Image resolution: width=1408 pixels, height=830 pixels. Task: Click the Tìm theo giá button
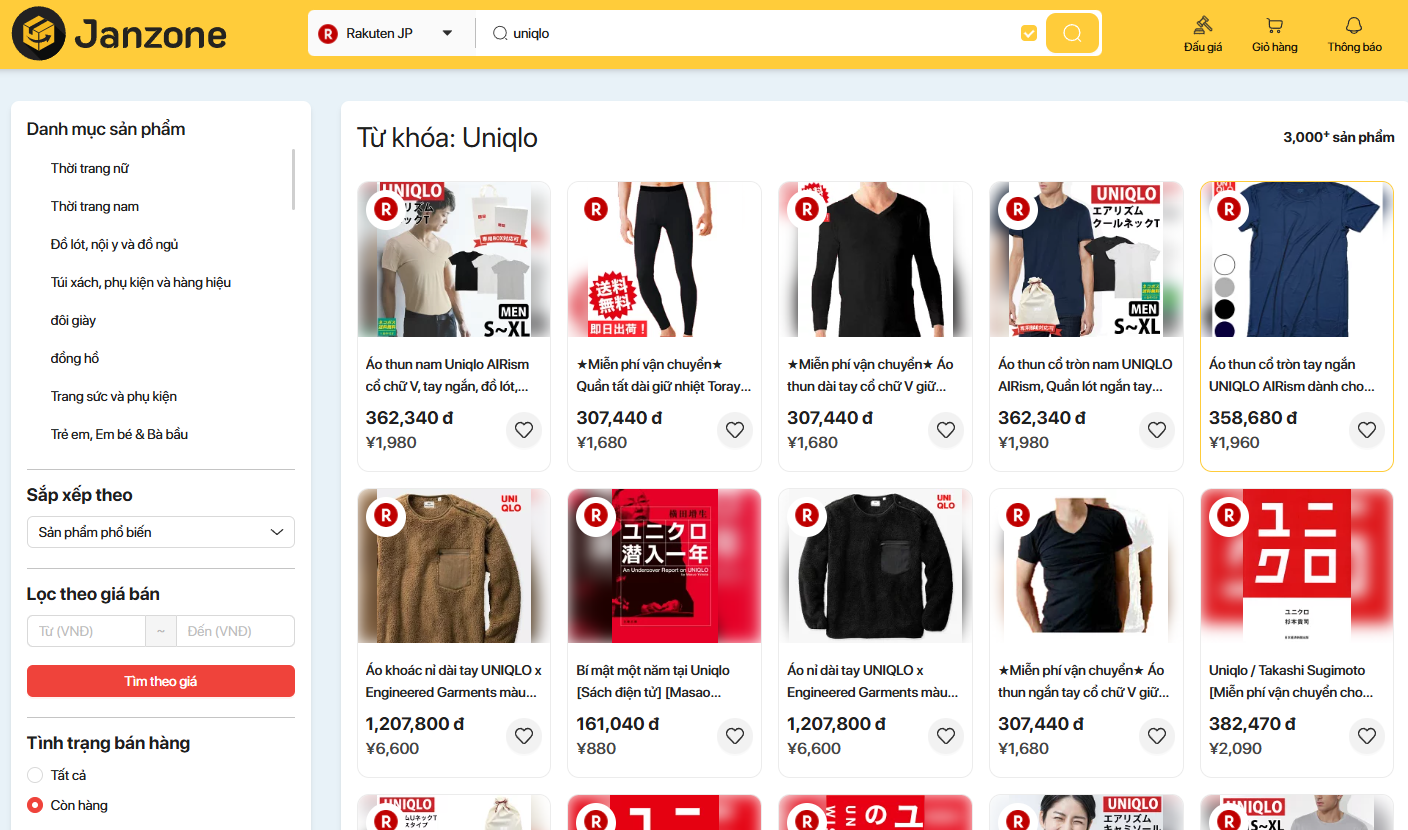click(x=161, y=681)
